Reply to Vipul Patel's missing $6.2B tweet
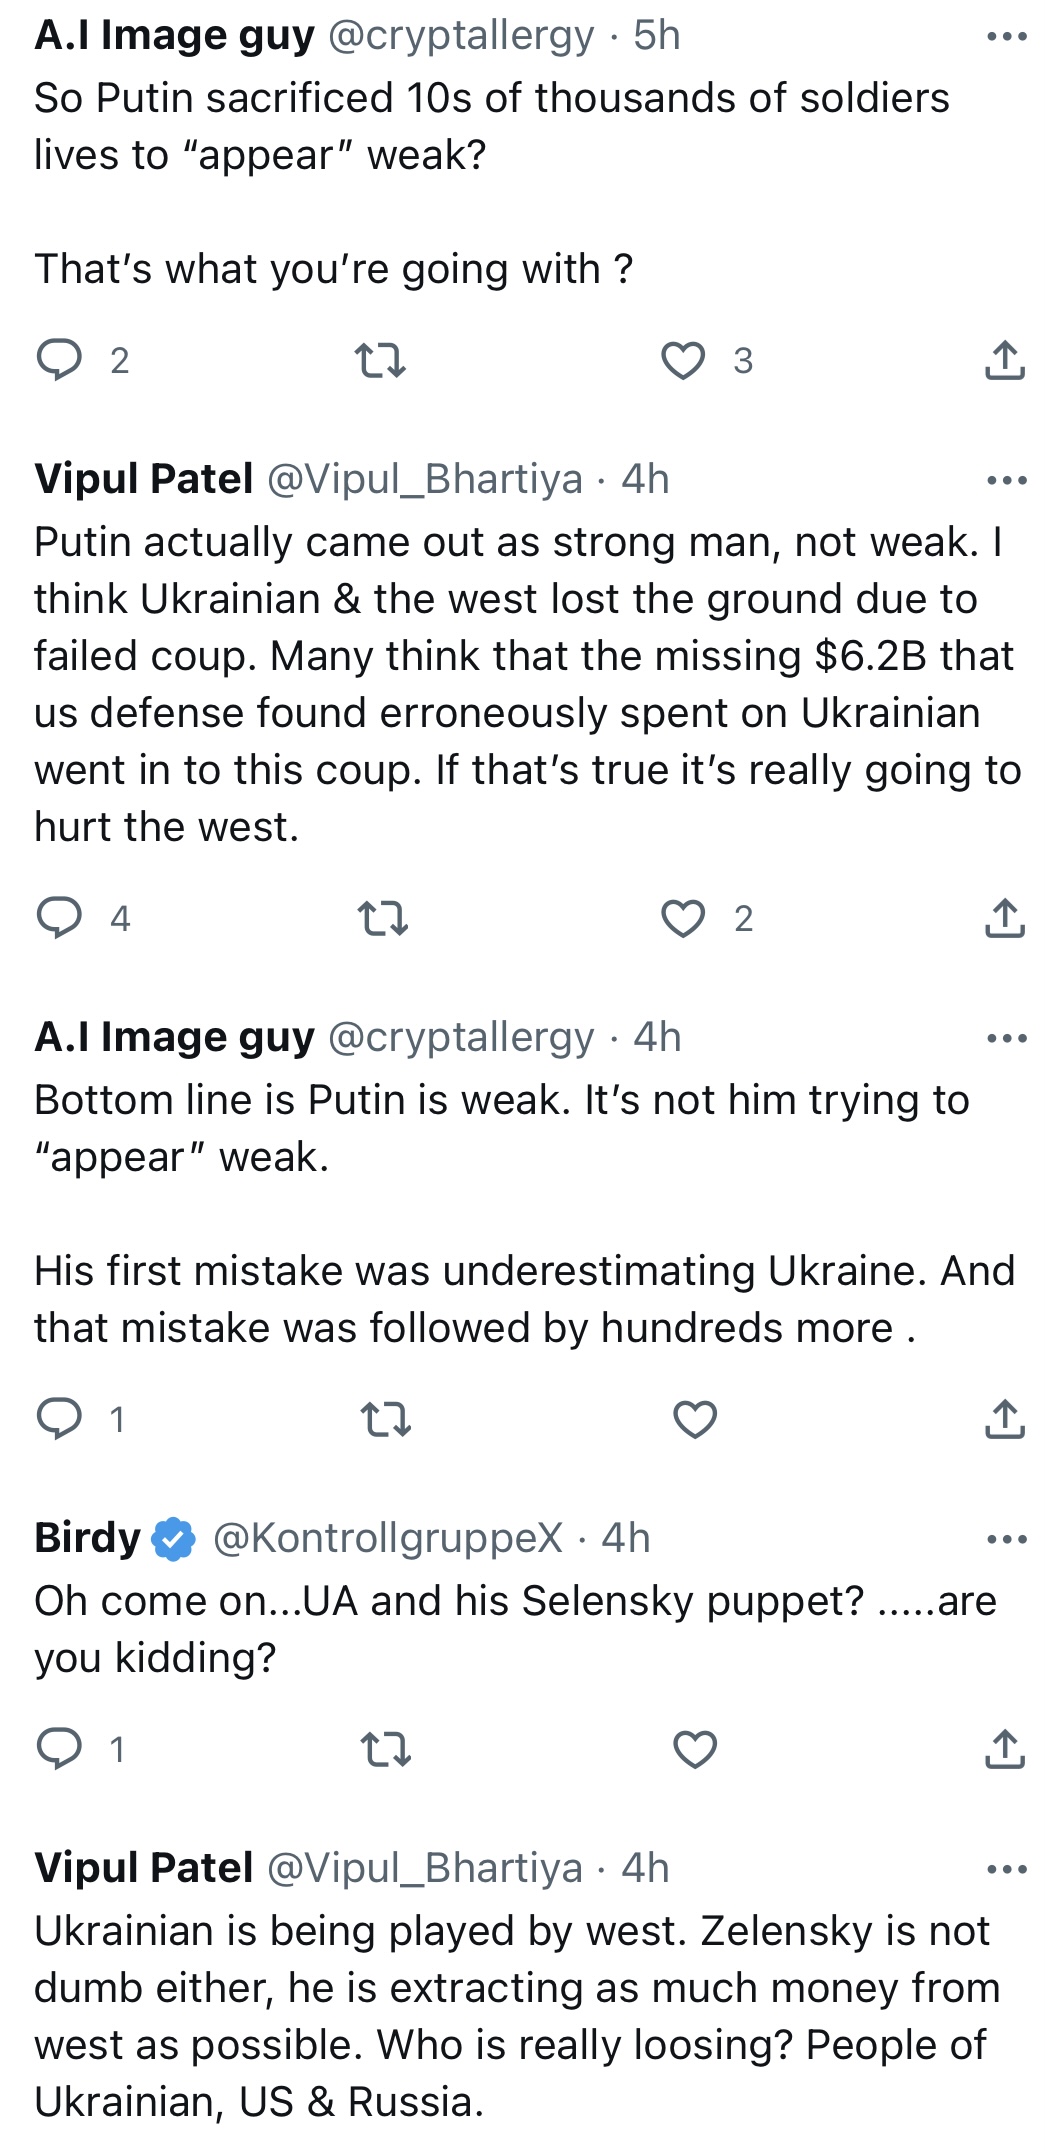 click(59, 918)
